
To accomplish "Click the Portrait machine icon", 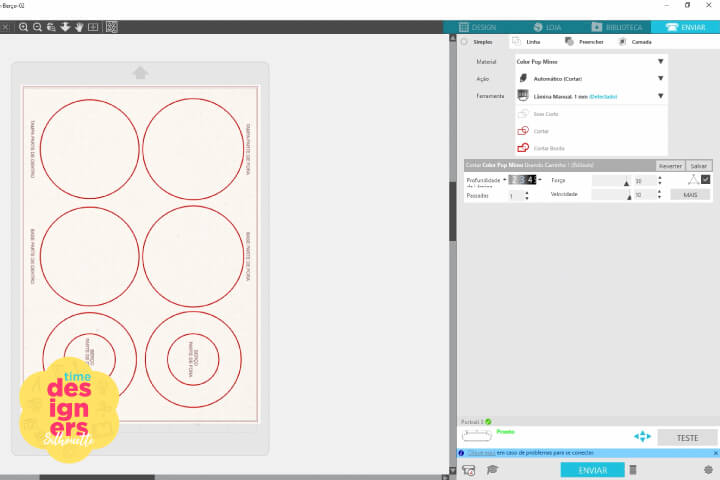I will tap(477, 434).
